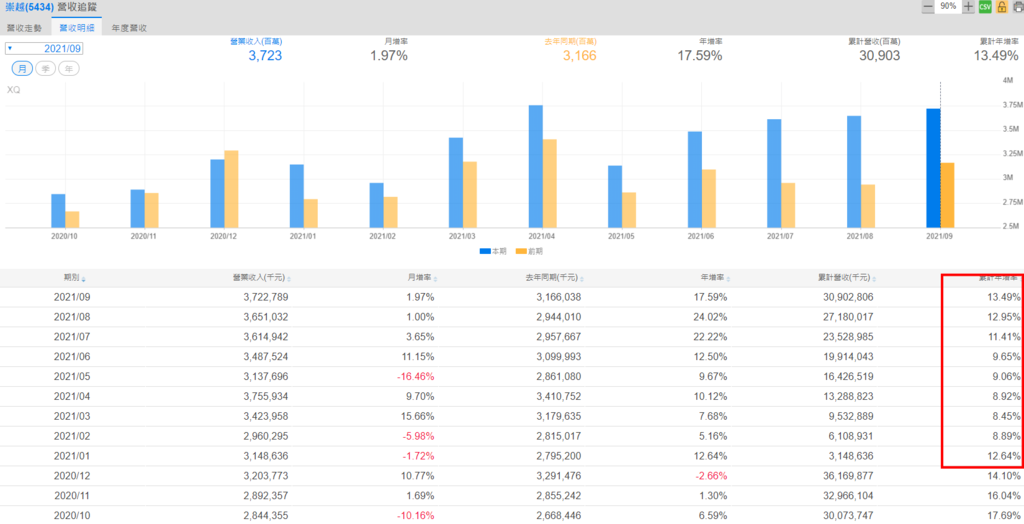Screen dimensions: 1024x524
Task: Click red yearly growth value -2.66%
Action: pyautogui.click(x=711, y=476)
